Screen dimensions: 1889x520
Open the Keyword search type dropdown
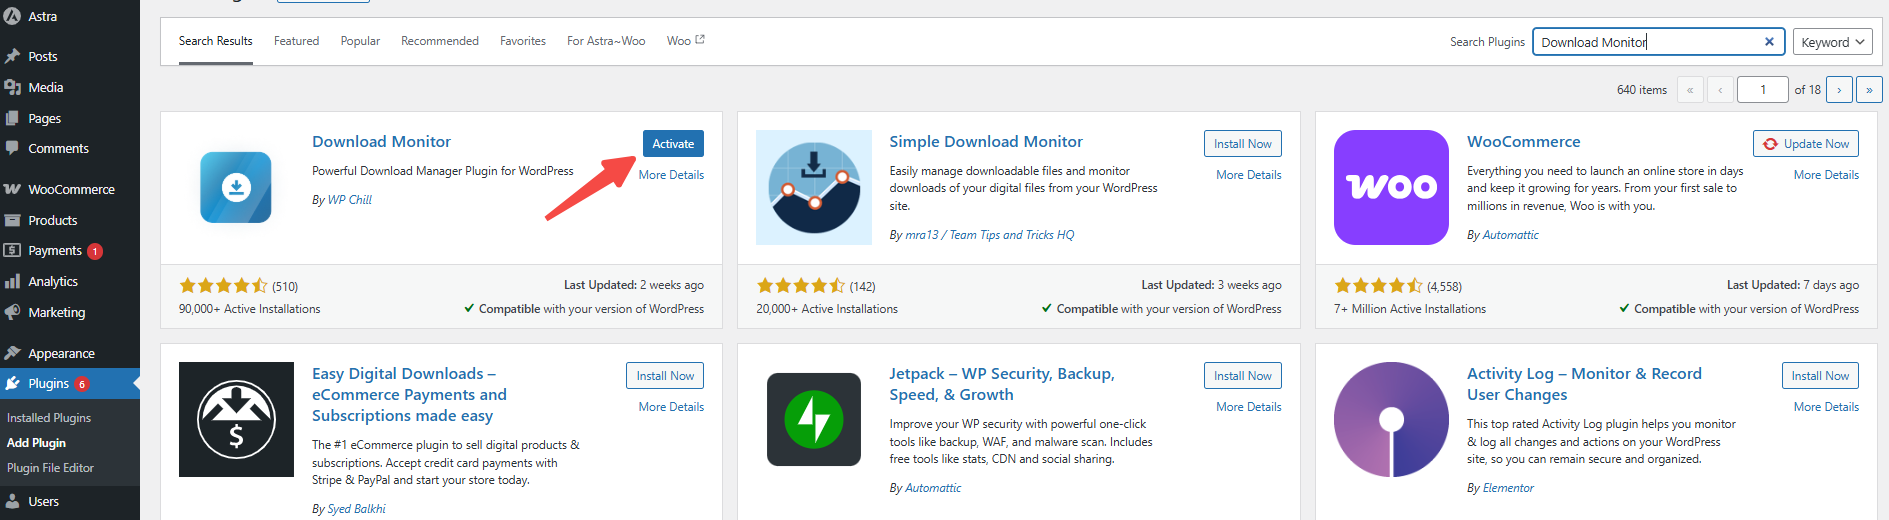1832,42
